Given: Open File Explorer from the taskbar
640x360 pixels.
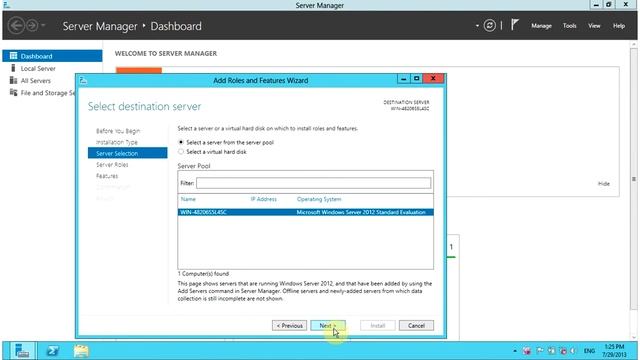Looking at the screenshot, I should (81, 351).
